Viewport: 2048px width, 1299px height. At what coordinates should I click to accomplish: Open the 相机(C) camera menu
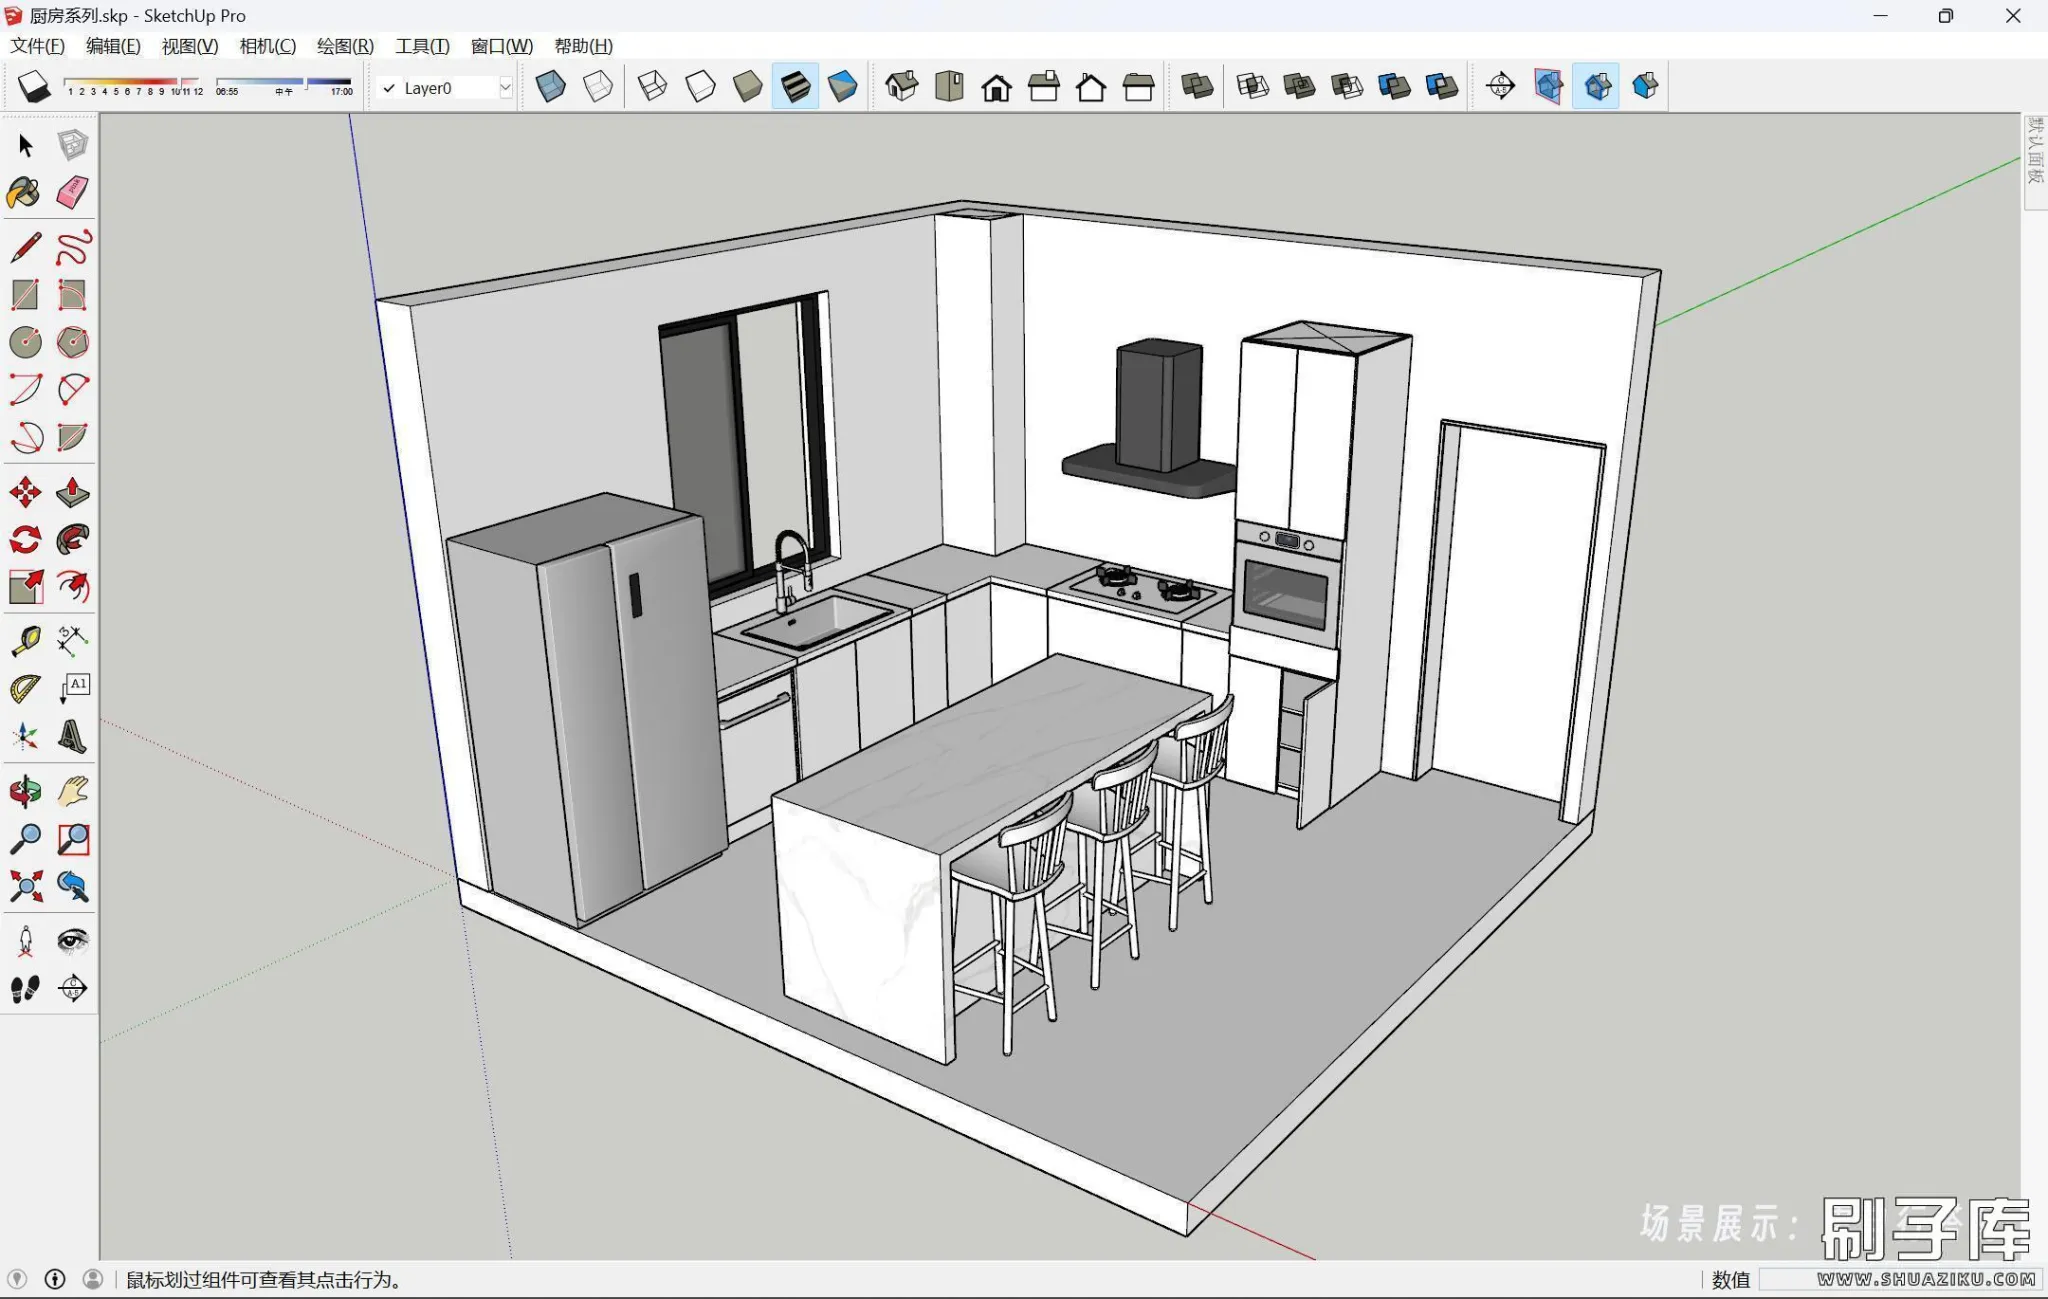(267, 46)
